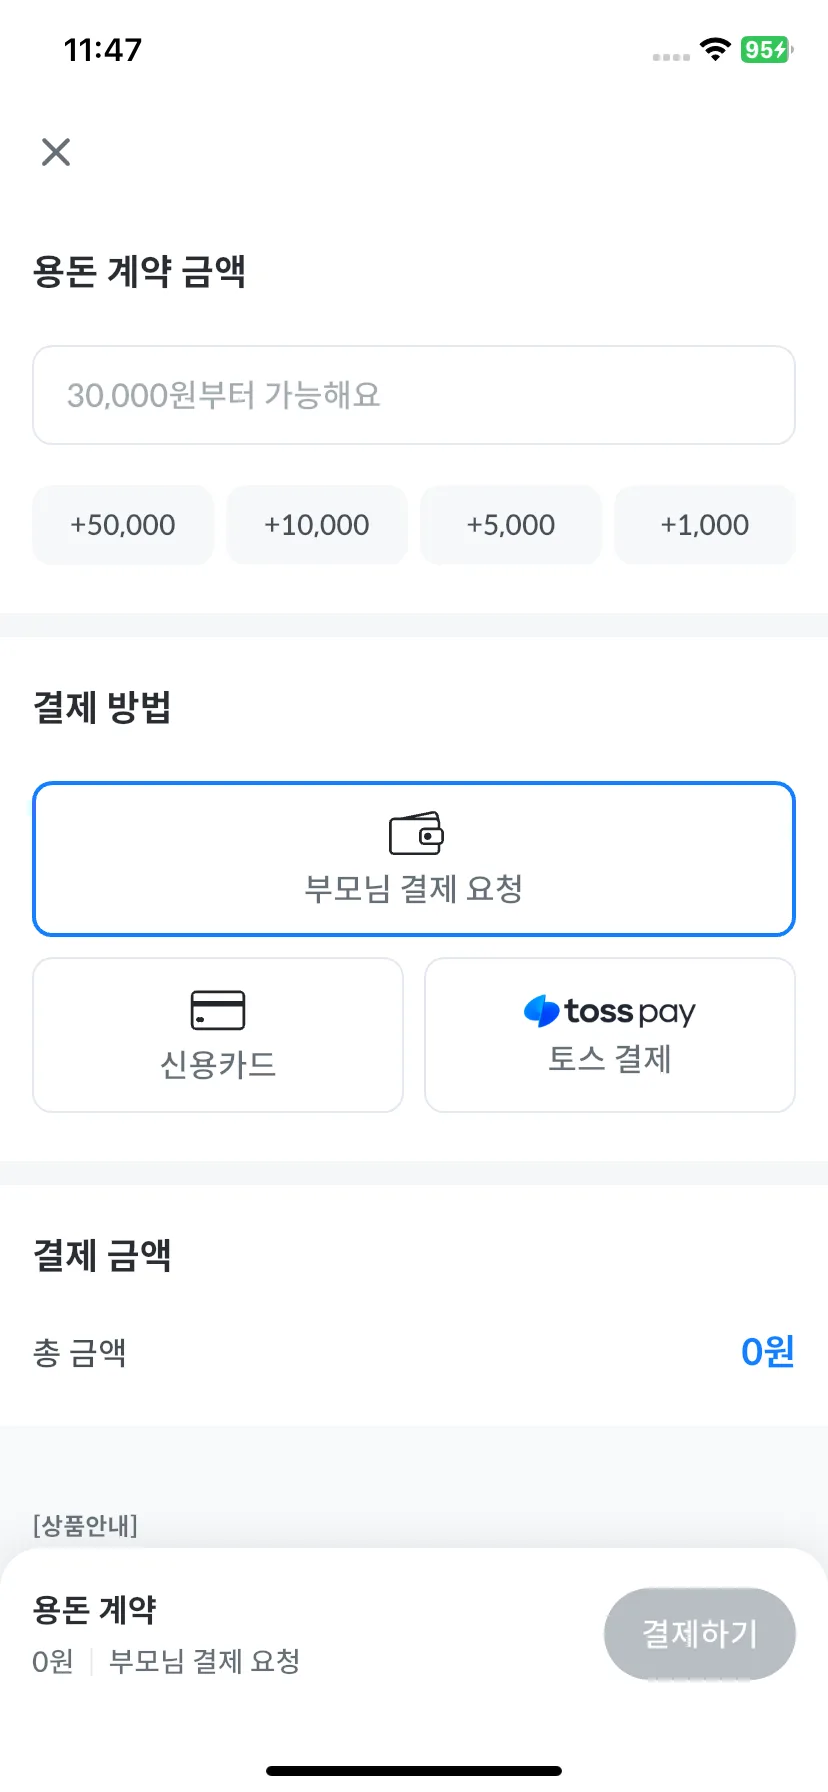Select 신용카드 as payment method
The height and width of the screenshot is (1792, 828).
click(218, 1035)
